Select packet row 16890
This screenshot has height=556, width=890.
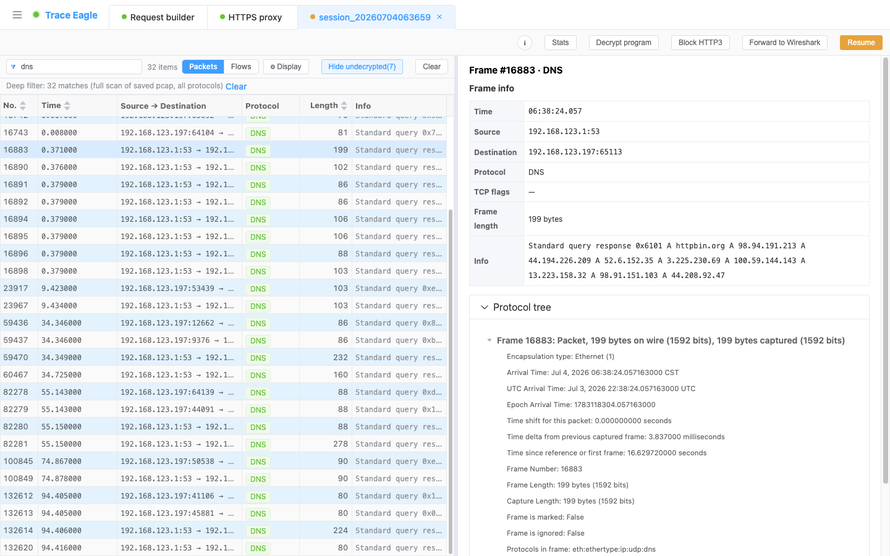(x=223, y=167)
